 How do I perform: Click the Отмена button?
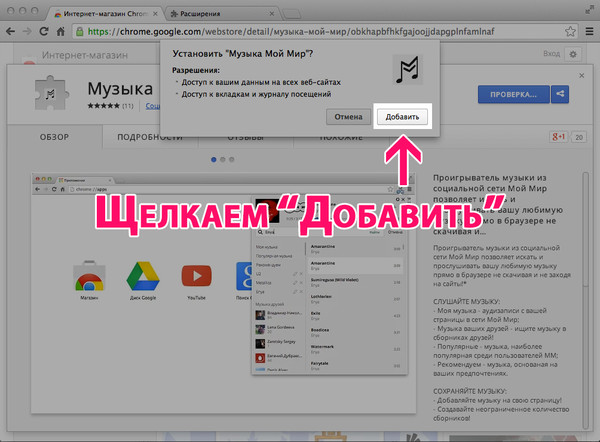pyautogui.click(x=348, y=117)
